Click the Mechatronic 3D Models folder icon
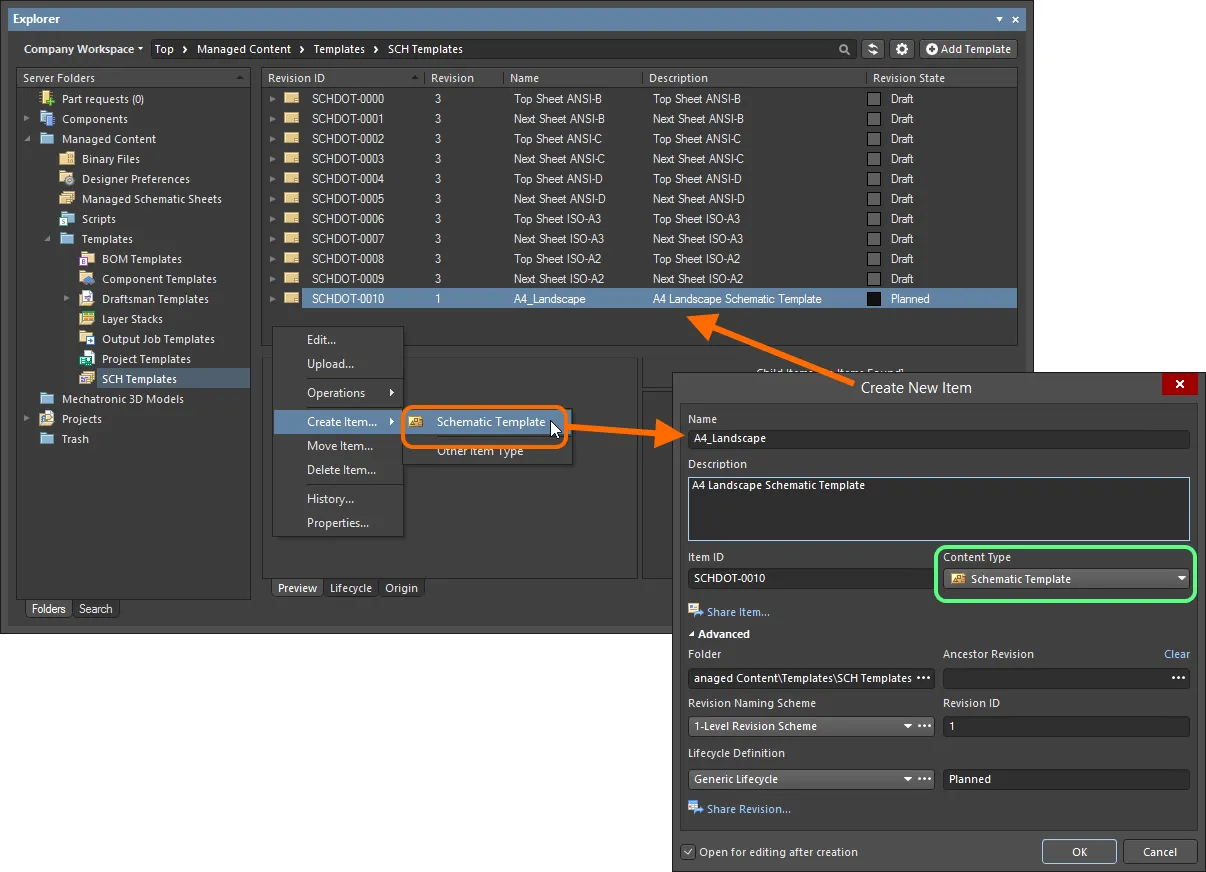 (47, 399)
